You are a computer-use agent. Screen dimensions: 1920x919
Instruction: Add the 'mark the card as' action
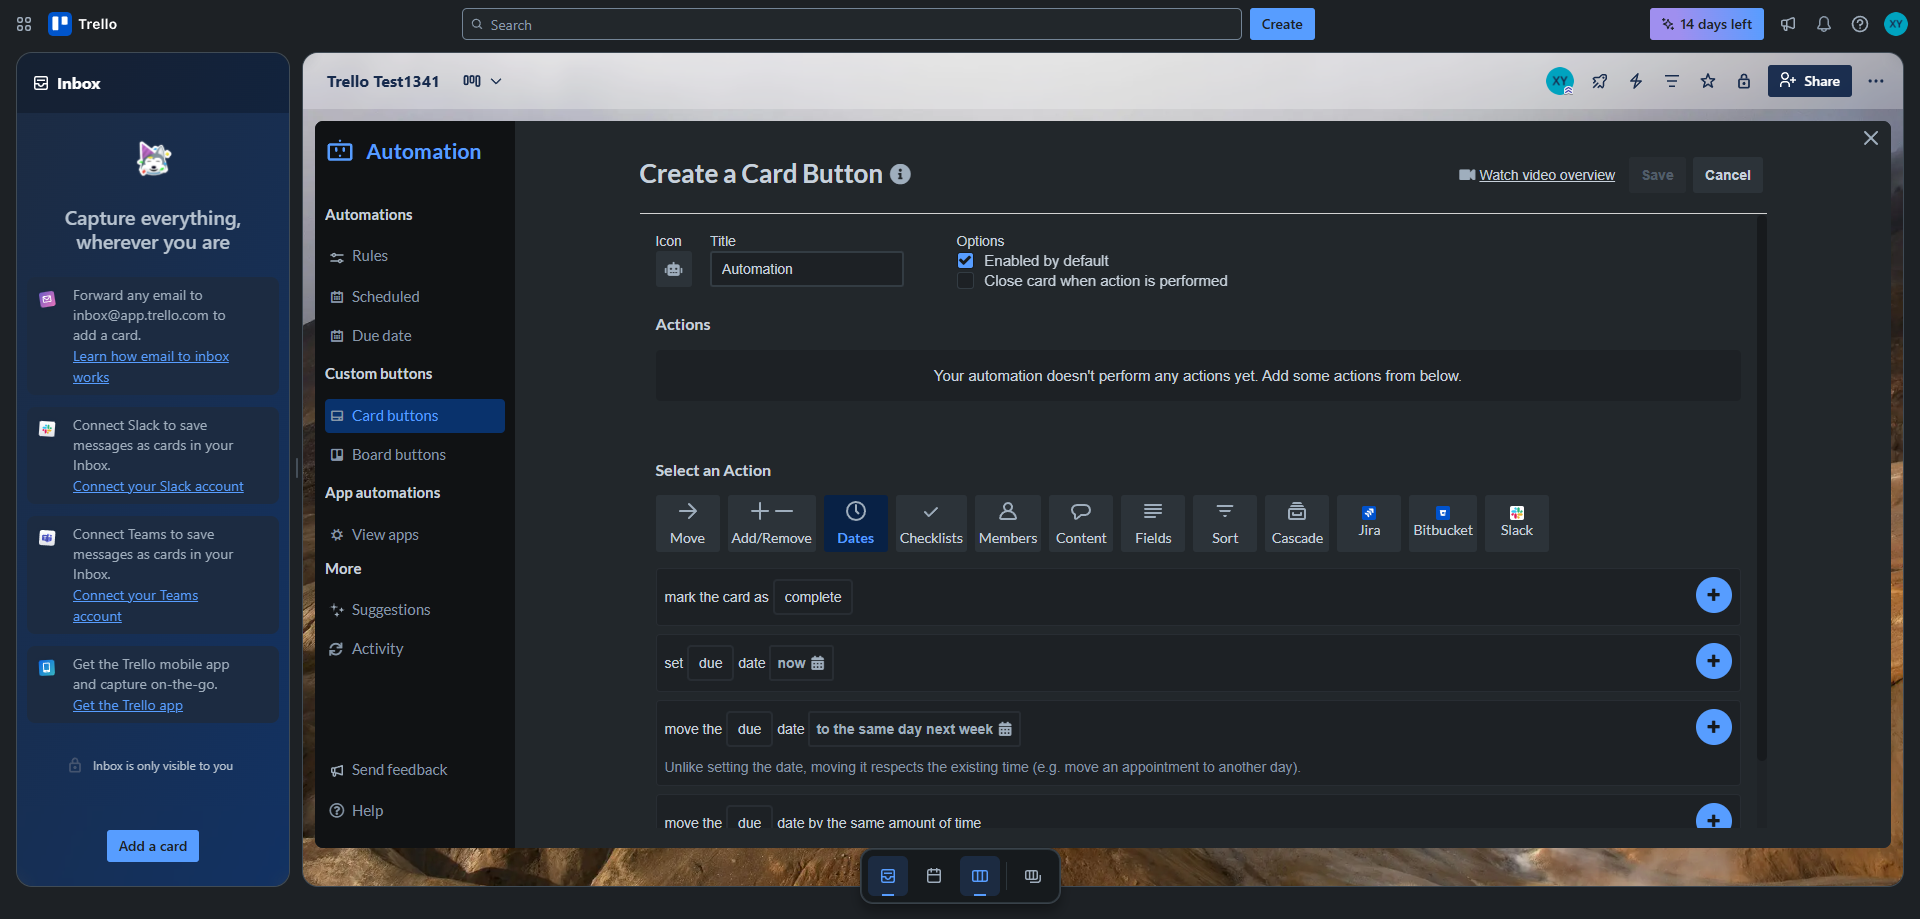click(1714, 595)
